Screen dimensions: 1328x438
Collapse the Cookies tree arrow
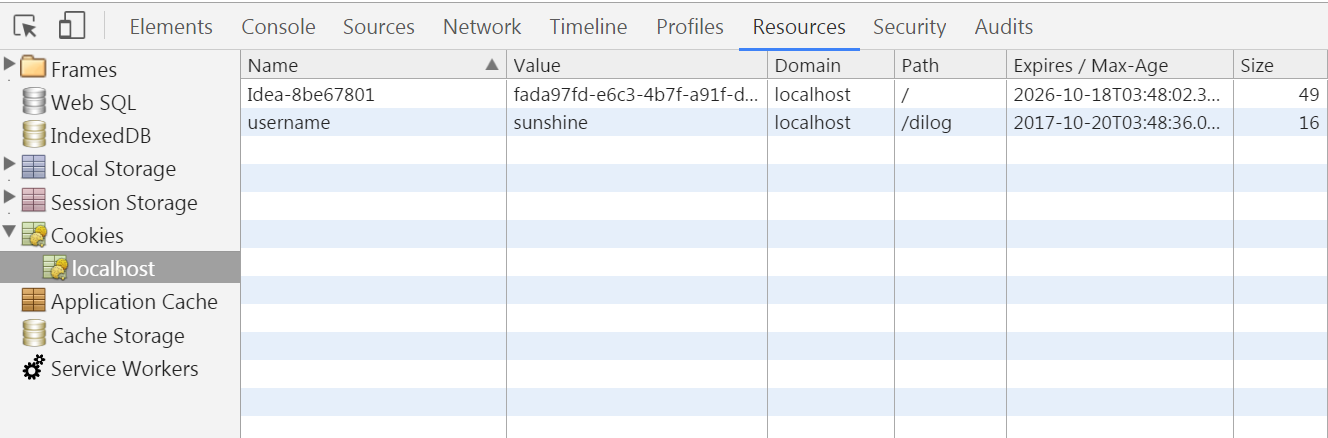10,233
